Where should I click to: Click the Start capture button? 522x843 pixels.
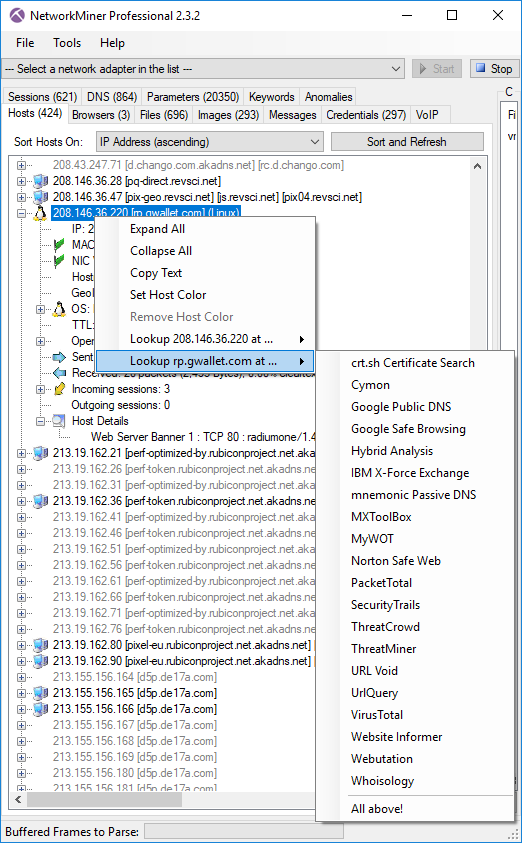coord(437,69)
